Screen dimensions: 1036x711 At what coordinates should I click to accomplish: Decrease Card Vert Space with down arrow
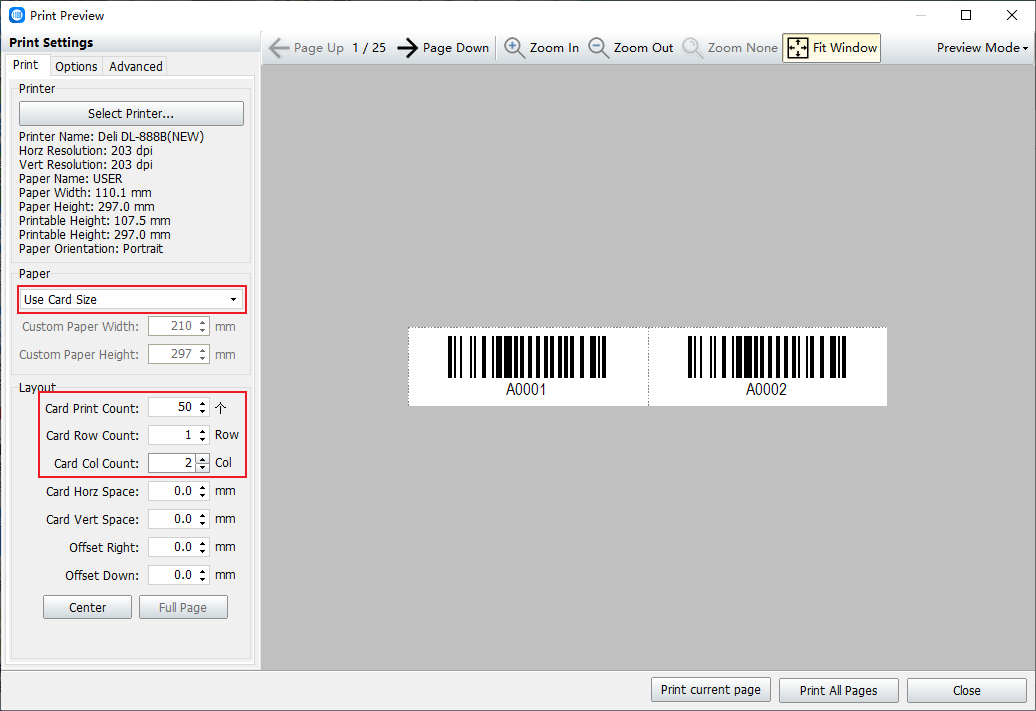[x=203, y=523]
